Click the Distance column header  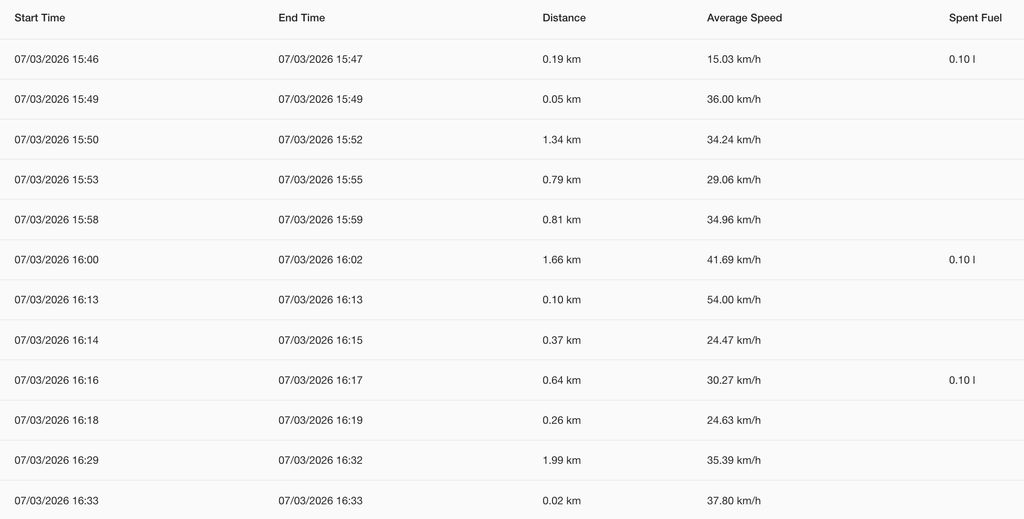pyautogui.click(x=564, y=18)
